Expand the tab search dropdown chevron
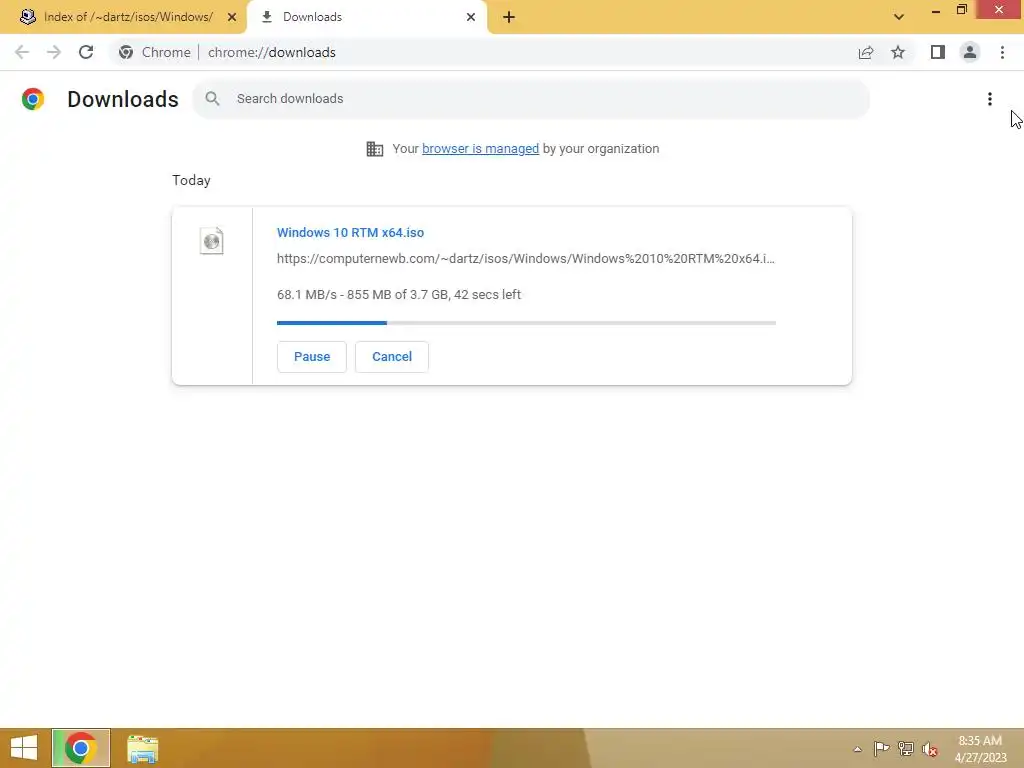The width and height of the screenshot is (1024, 768). 899,17
